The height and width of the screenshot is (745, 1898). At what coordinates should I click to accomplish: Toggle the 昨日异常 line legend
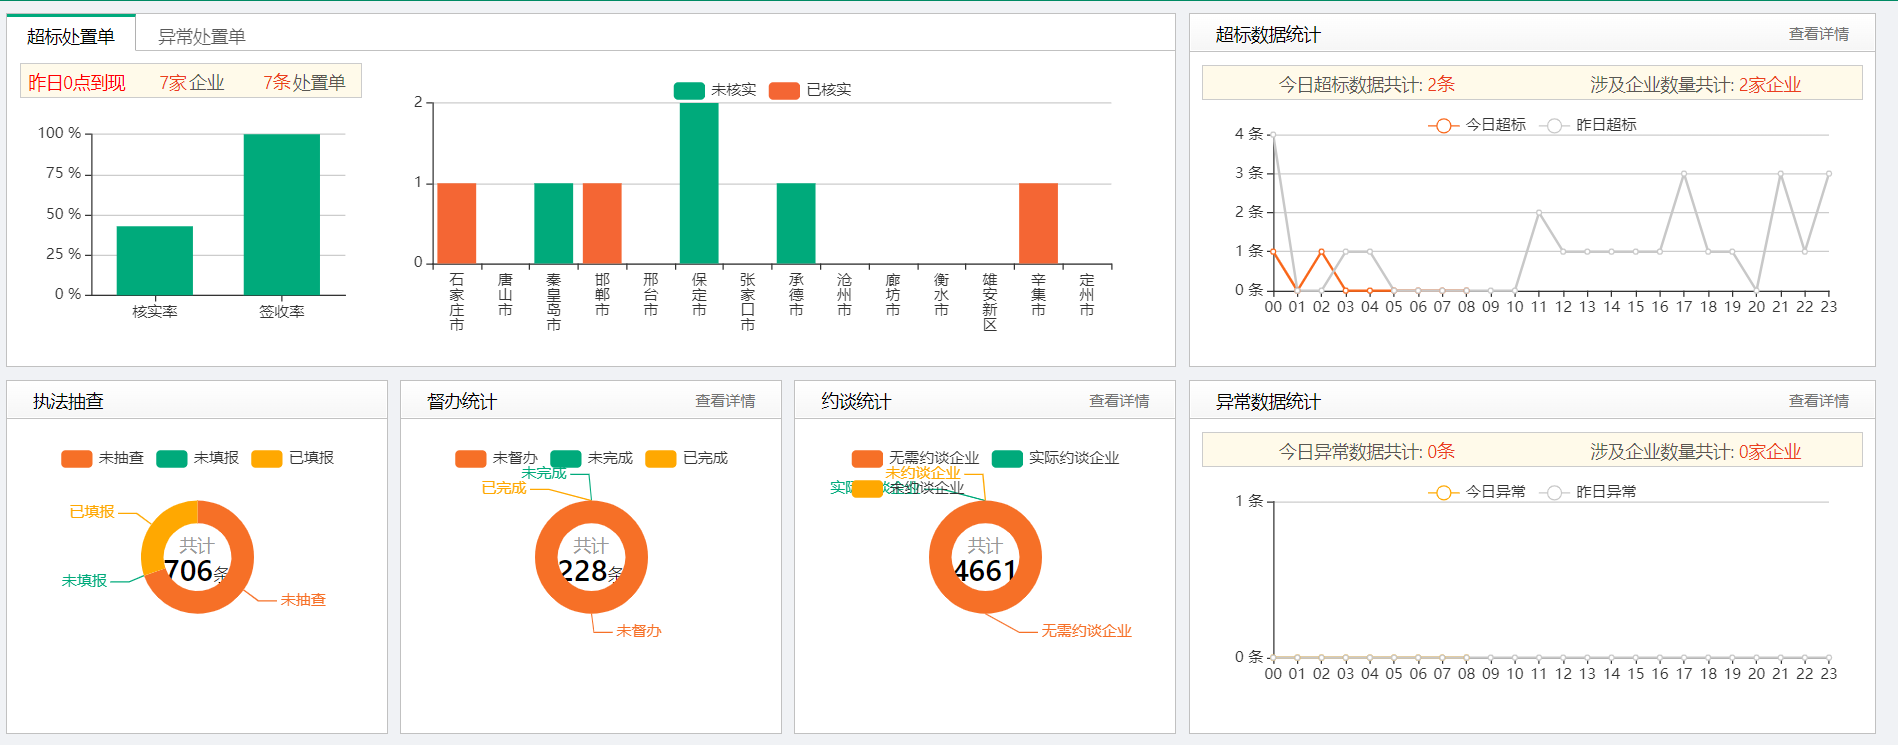coord(1587,492)
